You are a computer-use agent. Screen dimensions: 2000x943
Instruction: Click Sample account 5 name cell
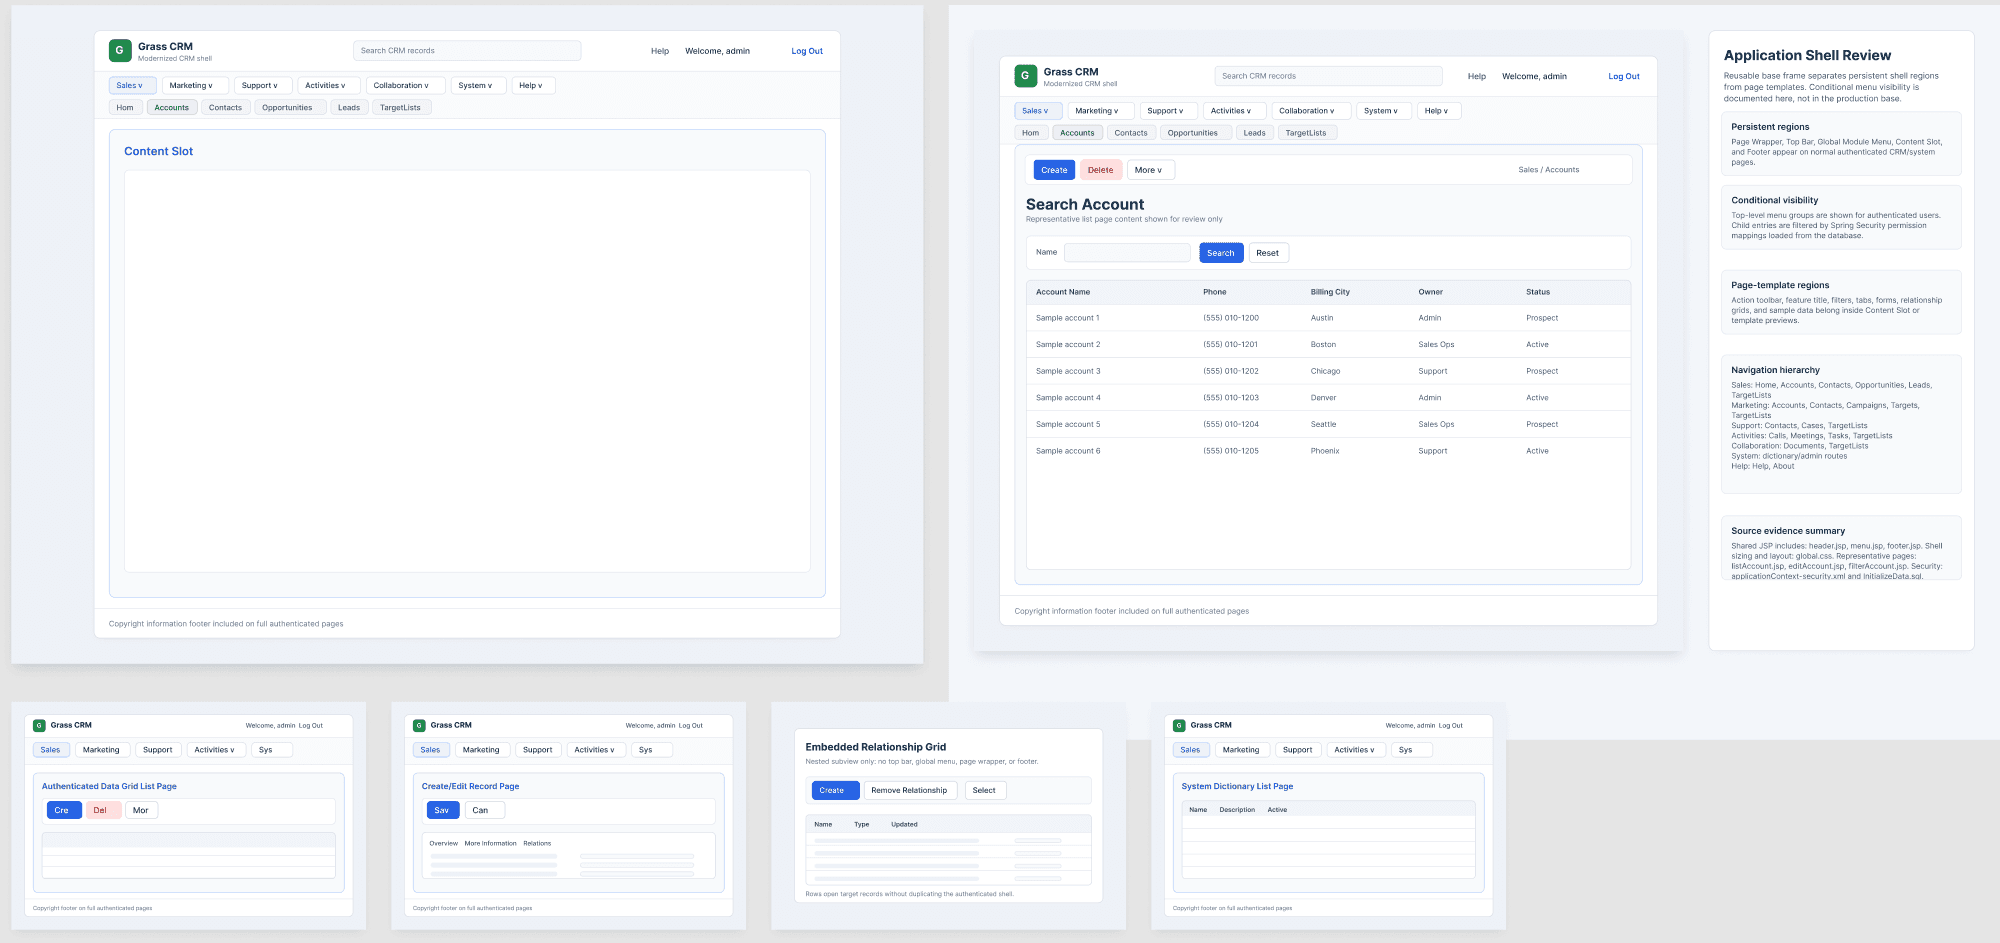tap(1068, 424)
